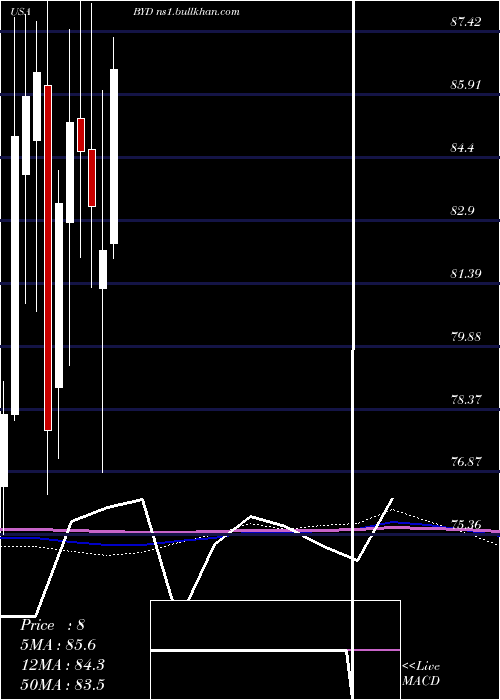
Task: Click the 82.9 price axis label
Action: point(462,211)
